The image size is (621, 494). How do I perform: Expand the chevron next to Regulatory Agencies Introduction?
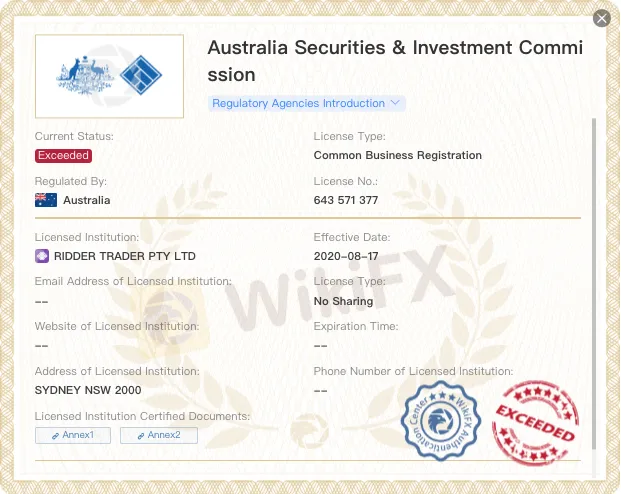[395, 103]
